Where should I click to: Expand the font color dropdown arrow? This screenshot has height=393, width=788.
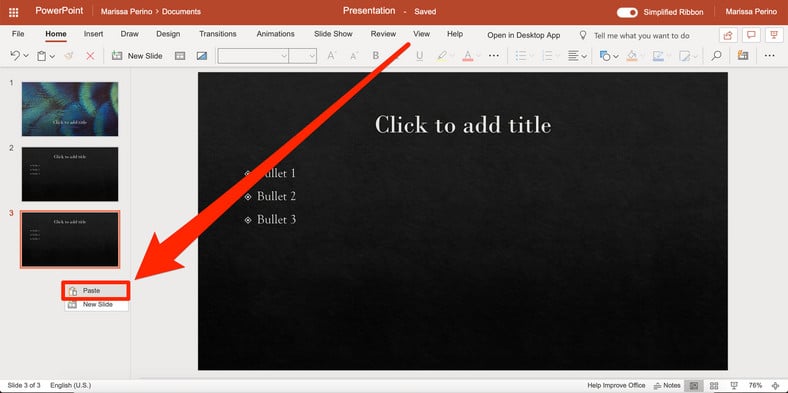click(478, 56)
